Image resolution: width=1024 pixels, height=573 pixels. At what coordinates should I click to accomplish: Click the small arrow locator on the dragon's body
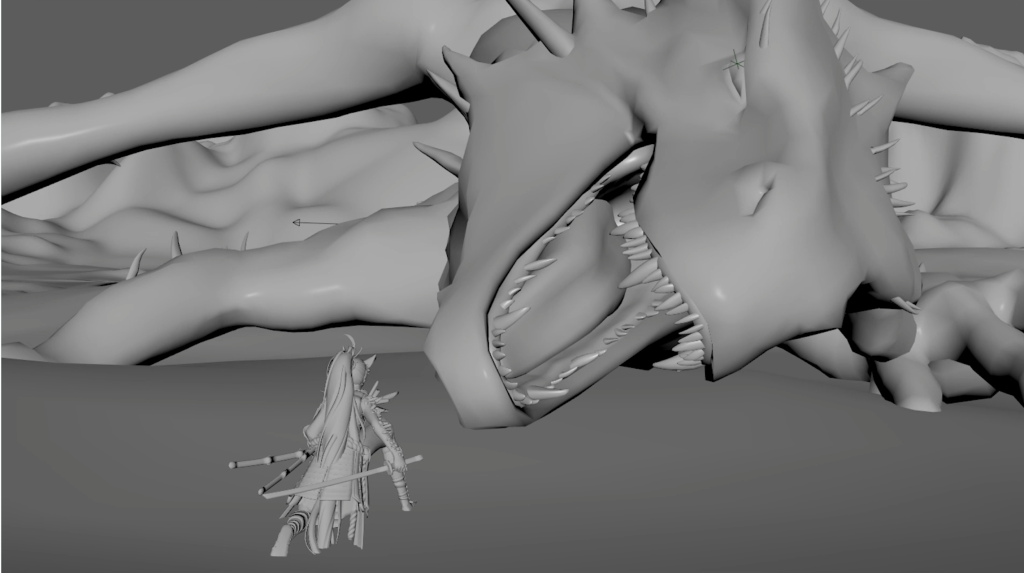[314, 223]
